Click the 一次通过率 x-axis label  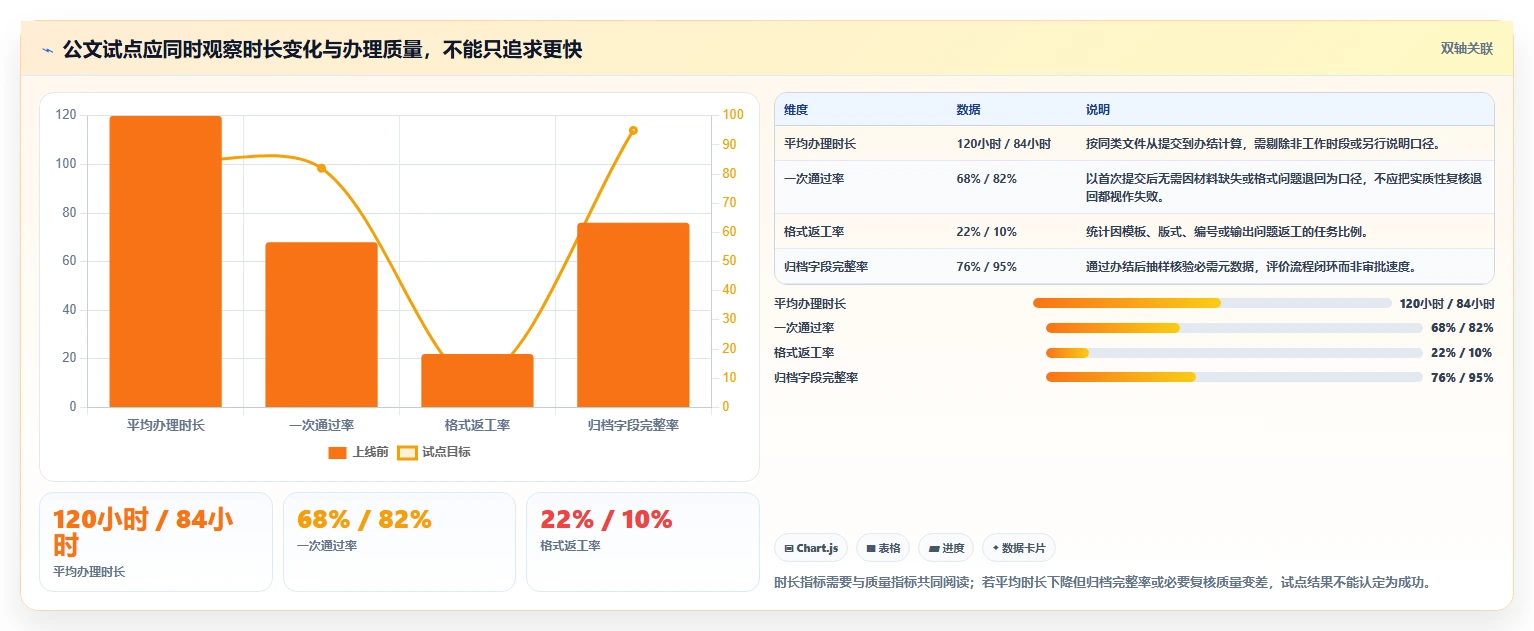321,425
